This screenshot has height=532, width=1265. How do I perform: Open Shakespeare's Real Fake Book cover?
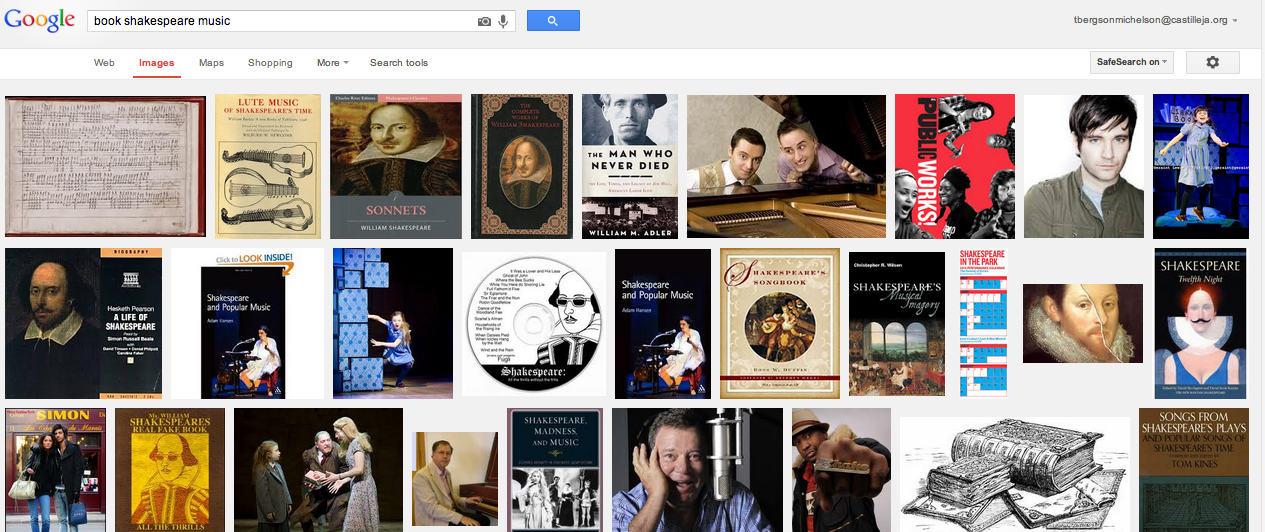pyautogui.click(x=170, y=470)
